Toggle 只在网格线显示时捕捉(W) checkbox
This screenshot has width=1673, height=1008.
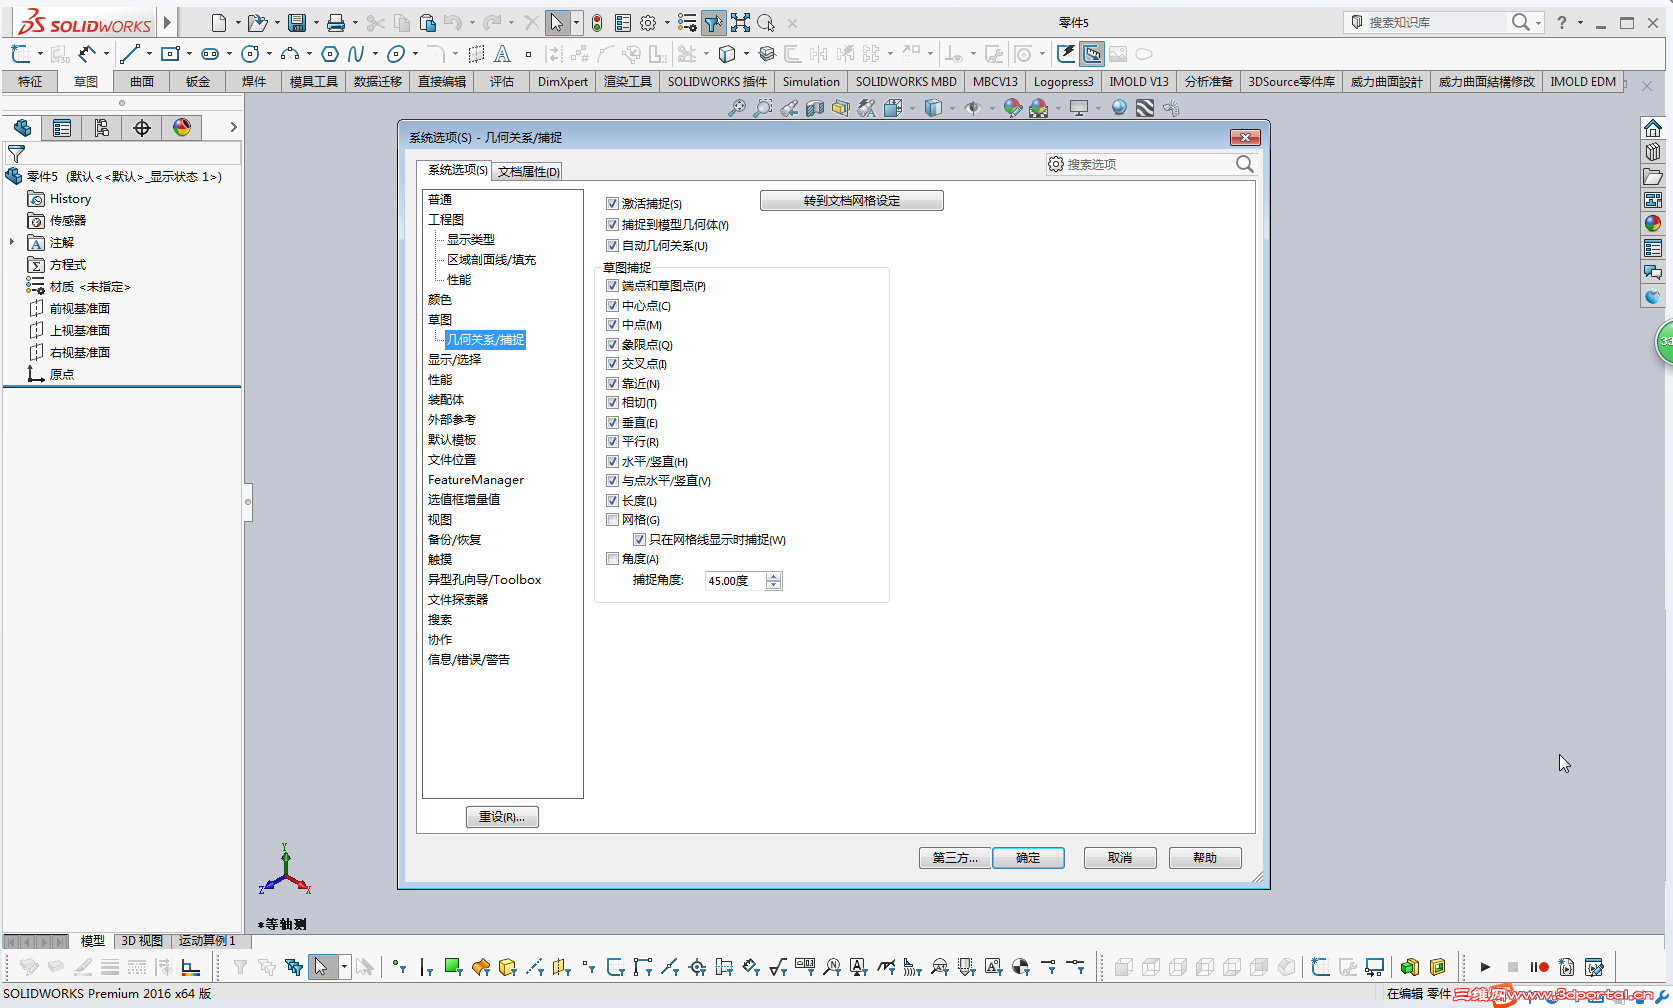pos(639,540)
